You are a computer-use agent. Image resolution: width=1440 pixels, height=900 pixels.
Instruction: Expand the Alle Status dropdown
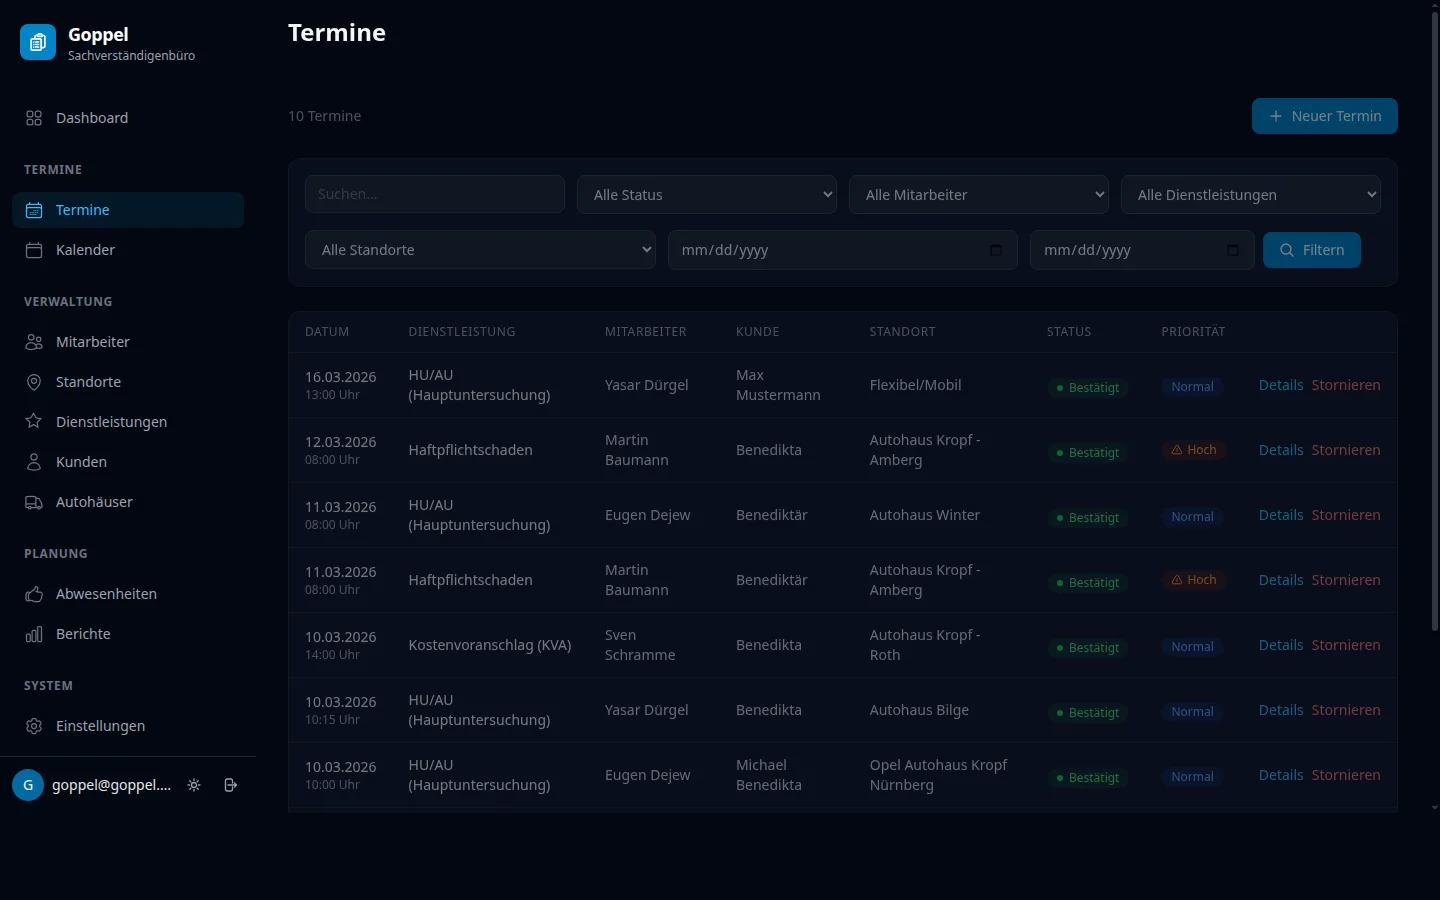pyautogui.click(x=706, y=195)
